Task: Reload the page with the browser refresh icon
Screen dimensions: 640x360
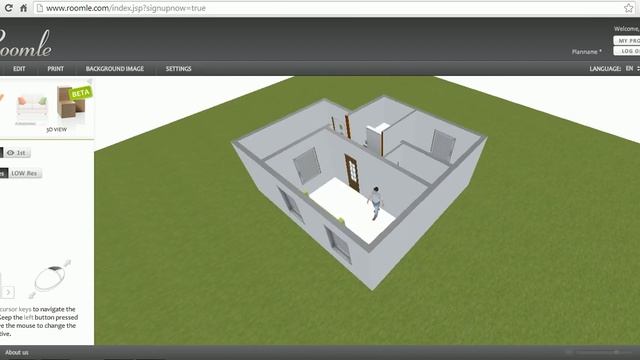Action: click(8, 8)
